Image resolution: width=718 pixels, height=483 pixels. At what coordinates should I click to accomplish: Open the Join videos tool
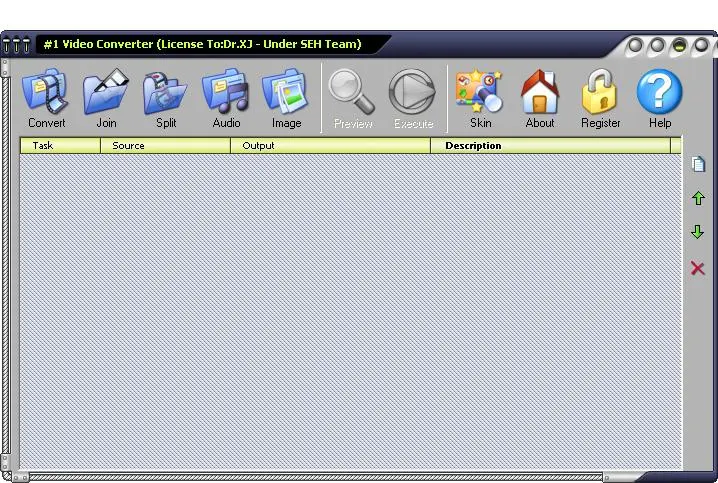pyautogui.click(x=106, y=98)
